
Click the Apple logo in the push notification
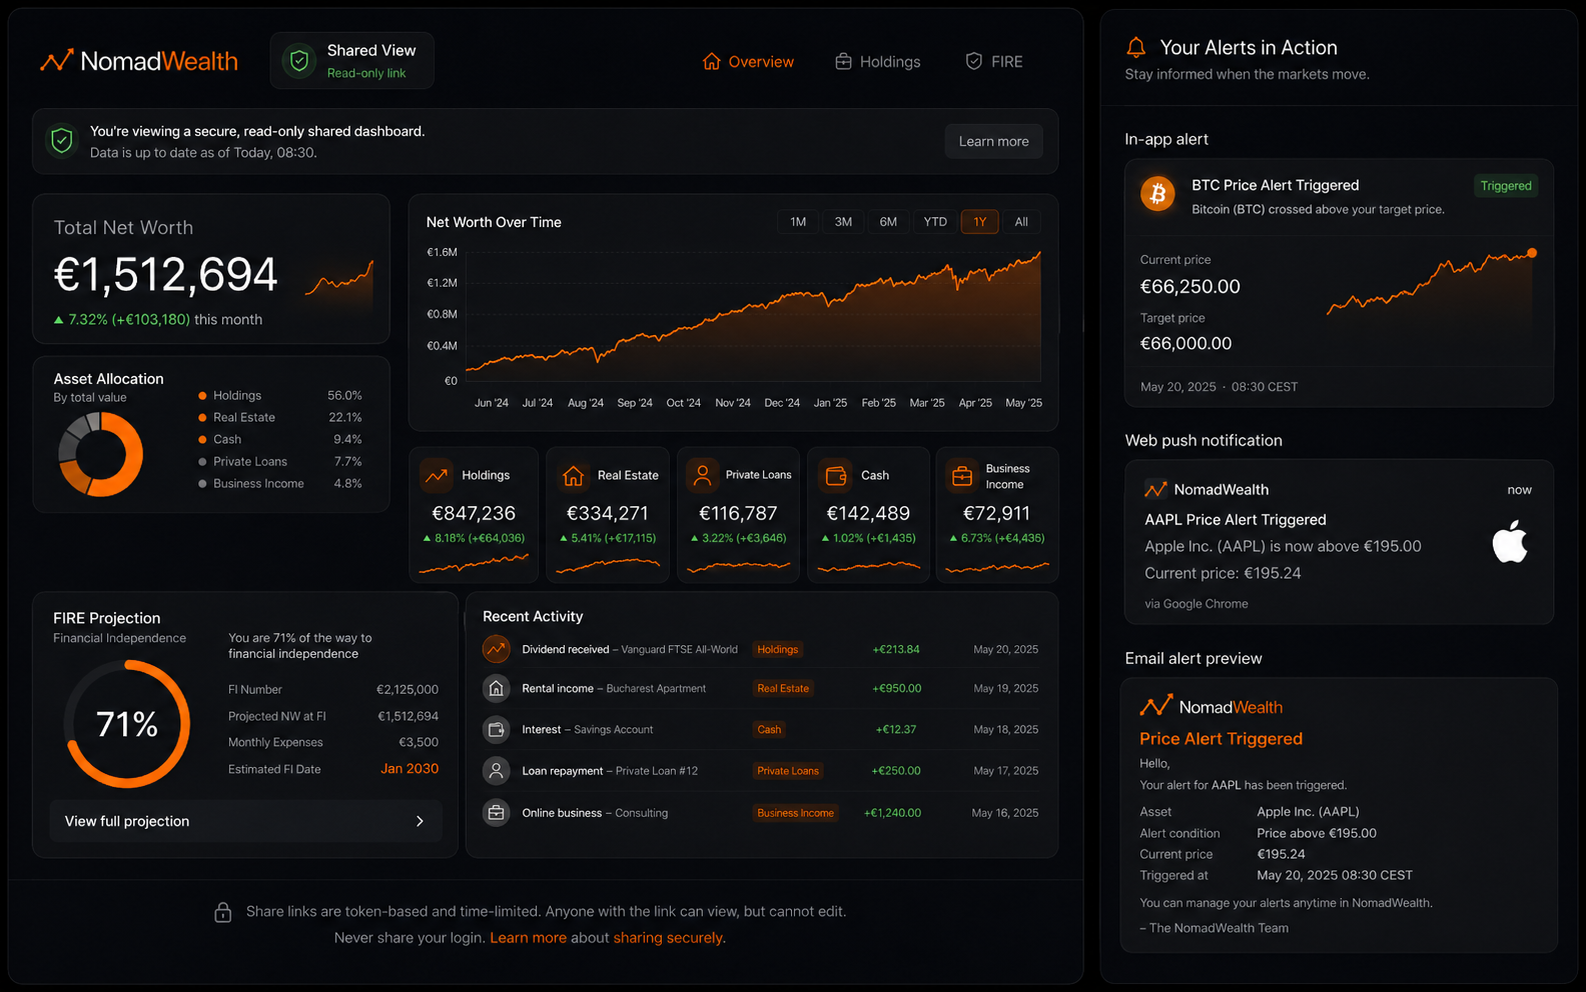[1510, 541]
